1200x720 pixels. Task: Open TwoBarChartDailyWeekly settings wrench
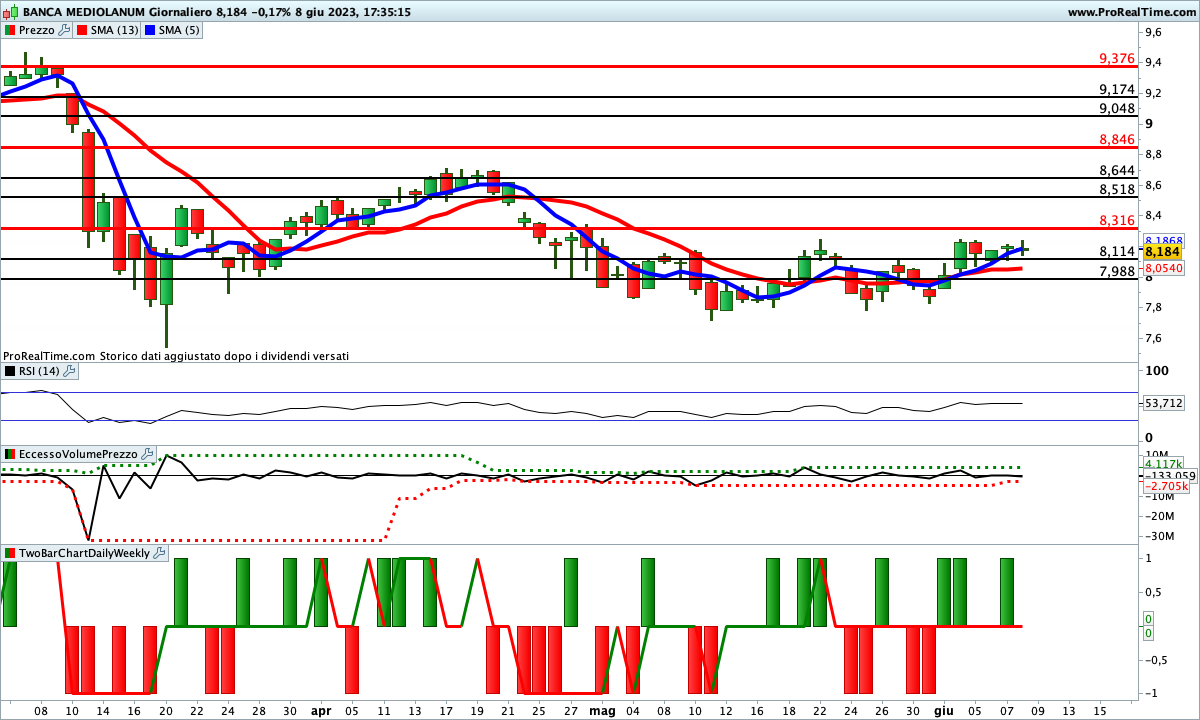(x=160, y=553)
